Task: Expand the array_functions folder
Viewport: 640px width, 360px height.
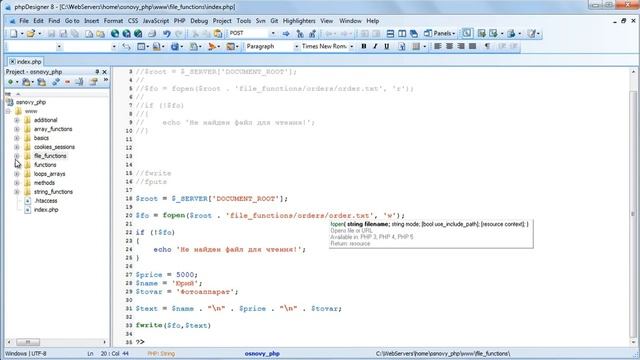Action: [x=17, y=129]
